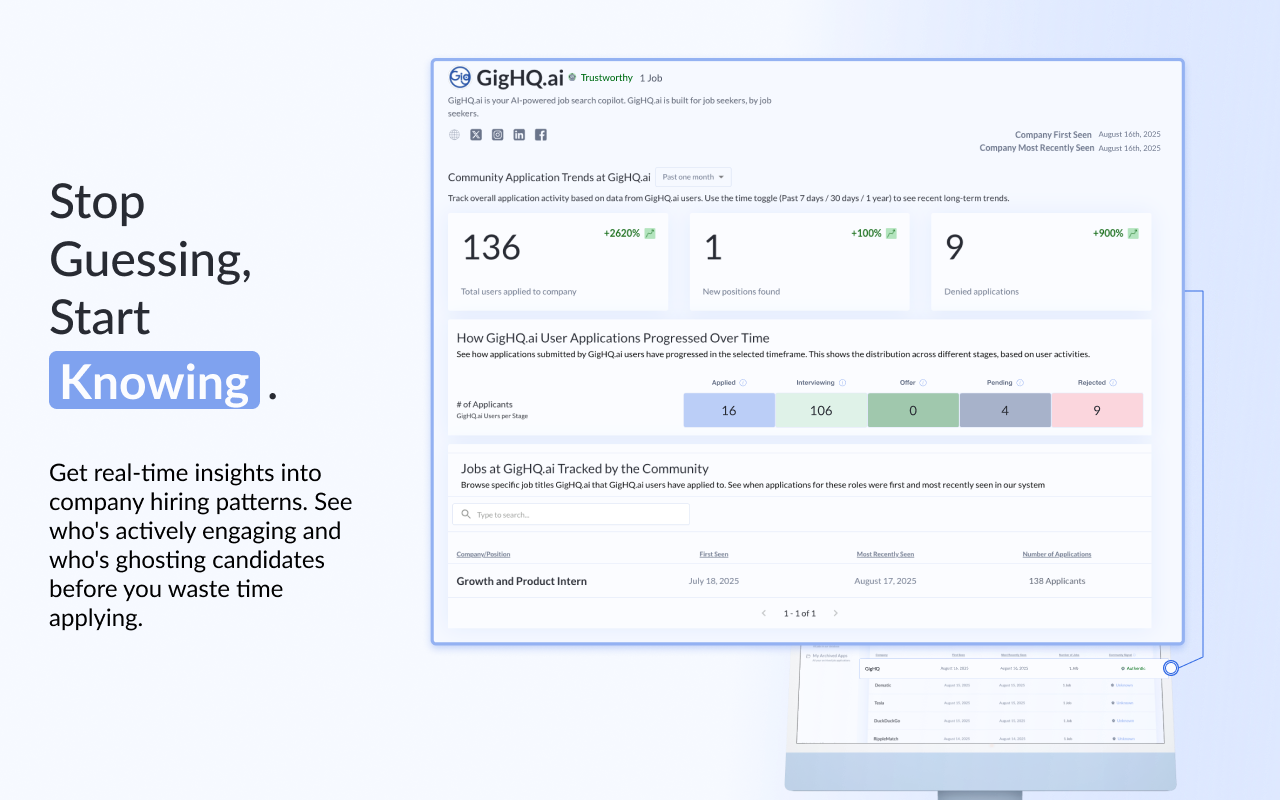Click the "August 17, 2025" most recently seen date
Viewport: 1280px width, 800px height.
pos(885,581)
